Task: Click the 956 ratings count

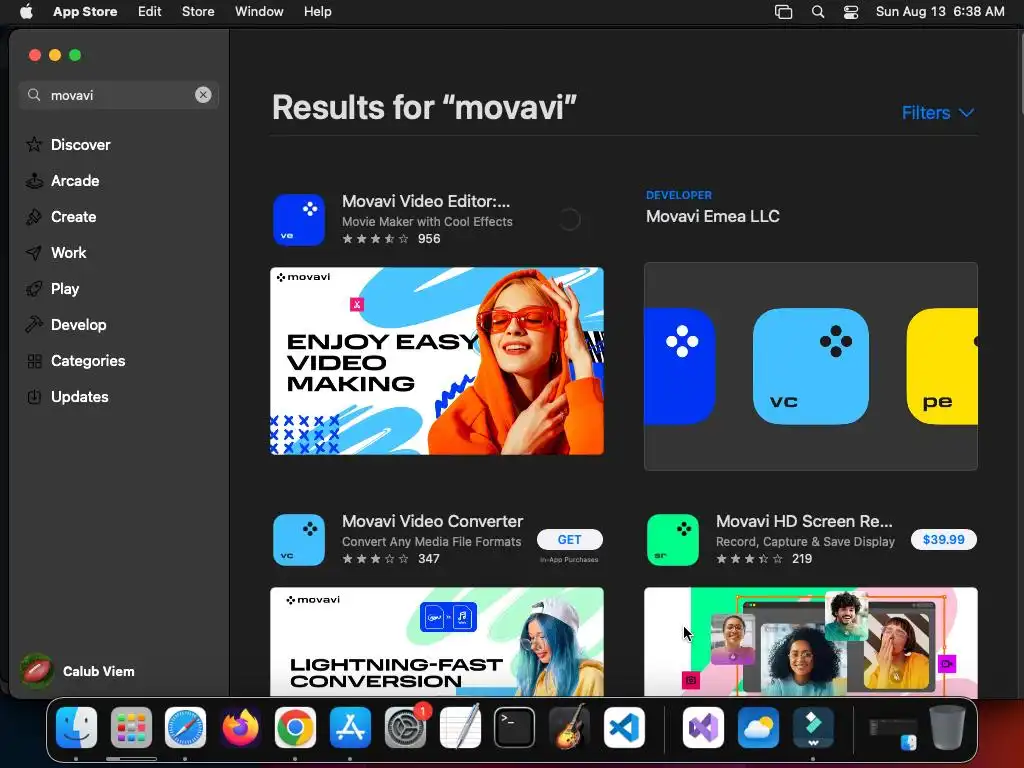Action: pyautogui.click(x=429, y=239)
